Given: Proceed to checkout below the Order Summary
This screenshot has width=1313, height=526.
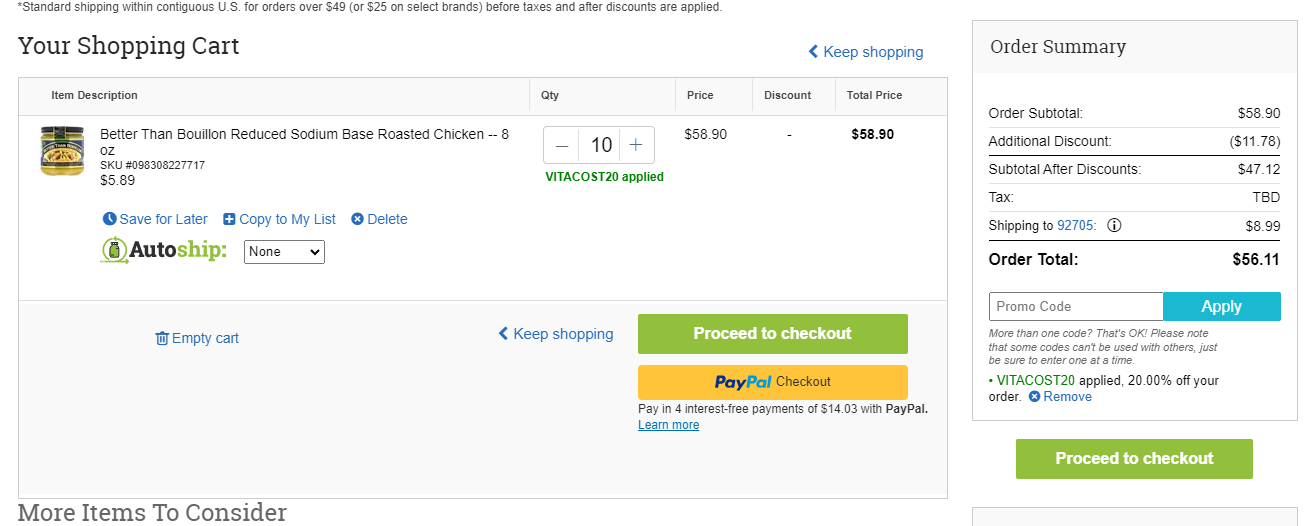Looking at the screenshot, I should pos(1134,459).
